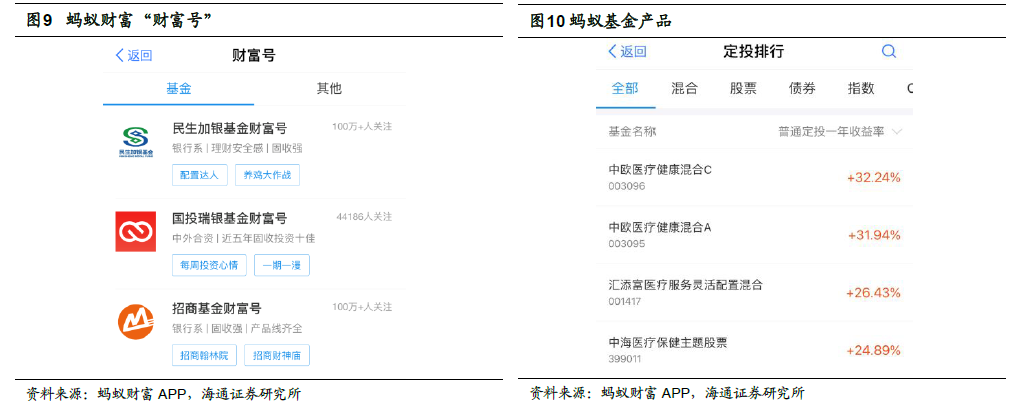This screenshot has height=409, width=1015.
Task: Click the 汇添富医疗服务灵活配置混合 fund name
Action: [686, 285]
